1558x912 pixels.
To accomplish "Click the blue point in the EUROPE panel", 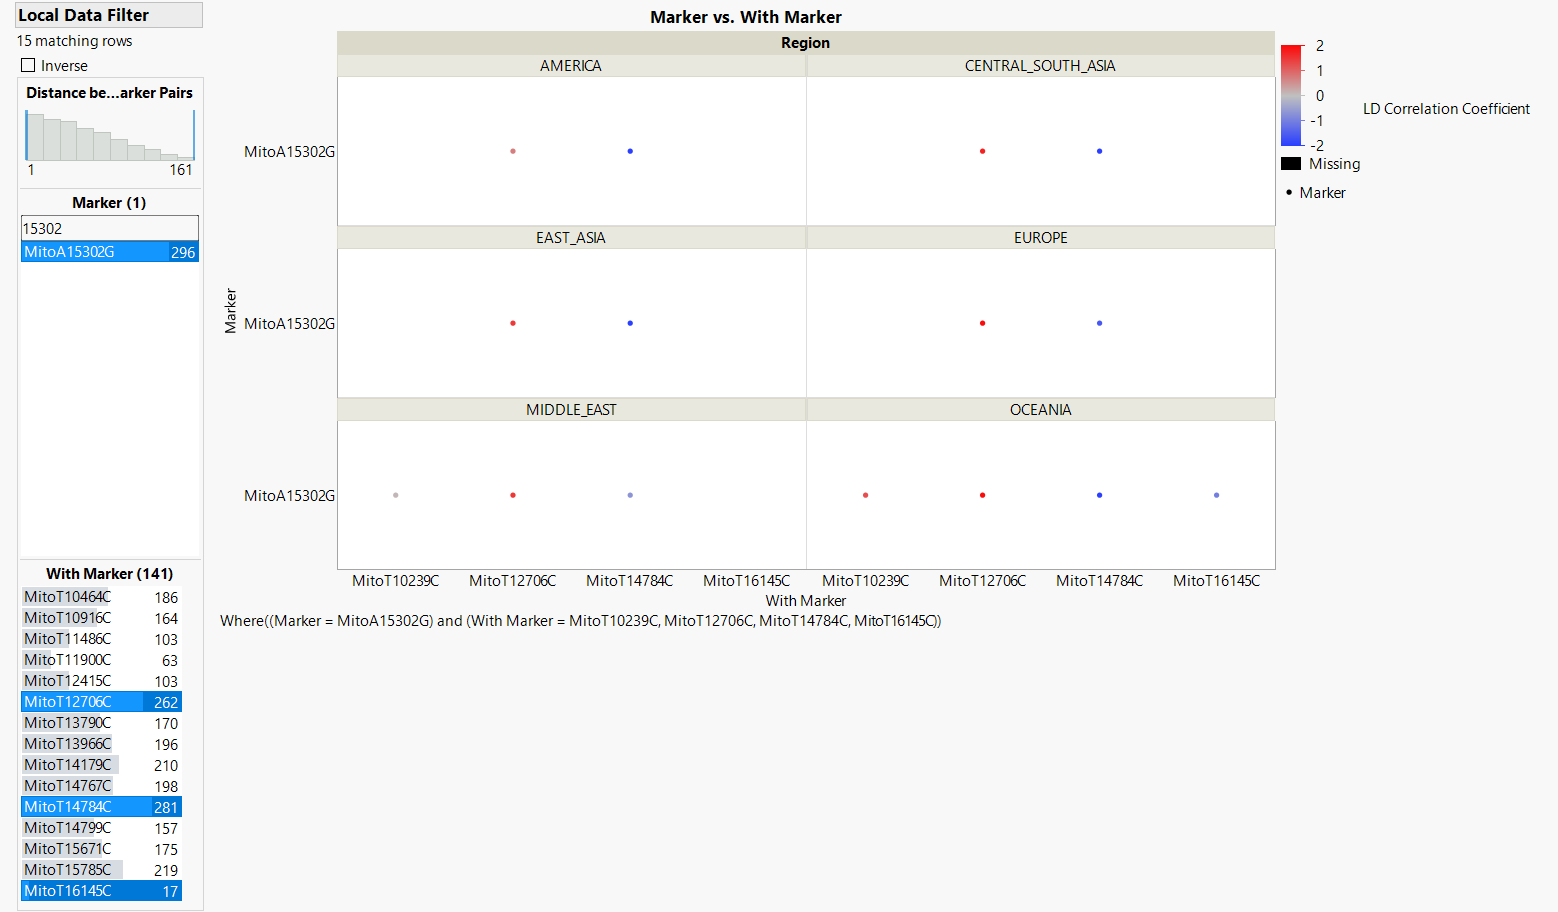I will pyautogui.click(x=1099, y=323).
